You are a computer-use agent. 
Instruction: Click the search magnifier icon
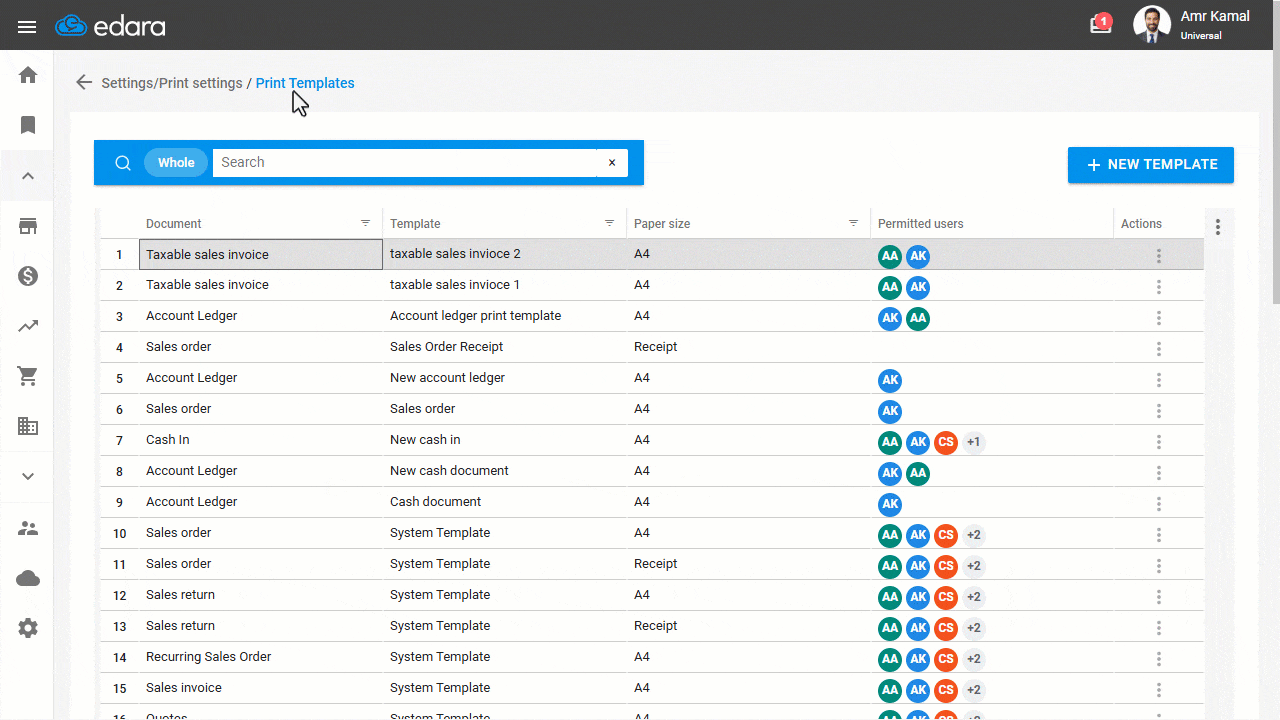coord(123,163)
